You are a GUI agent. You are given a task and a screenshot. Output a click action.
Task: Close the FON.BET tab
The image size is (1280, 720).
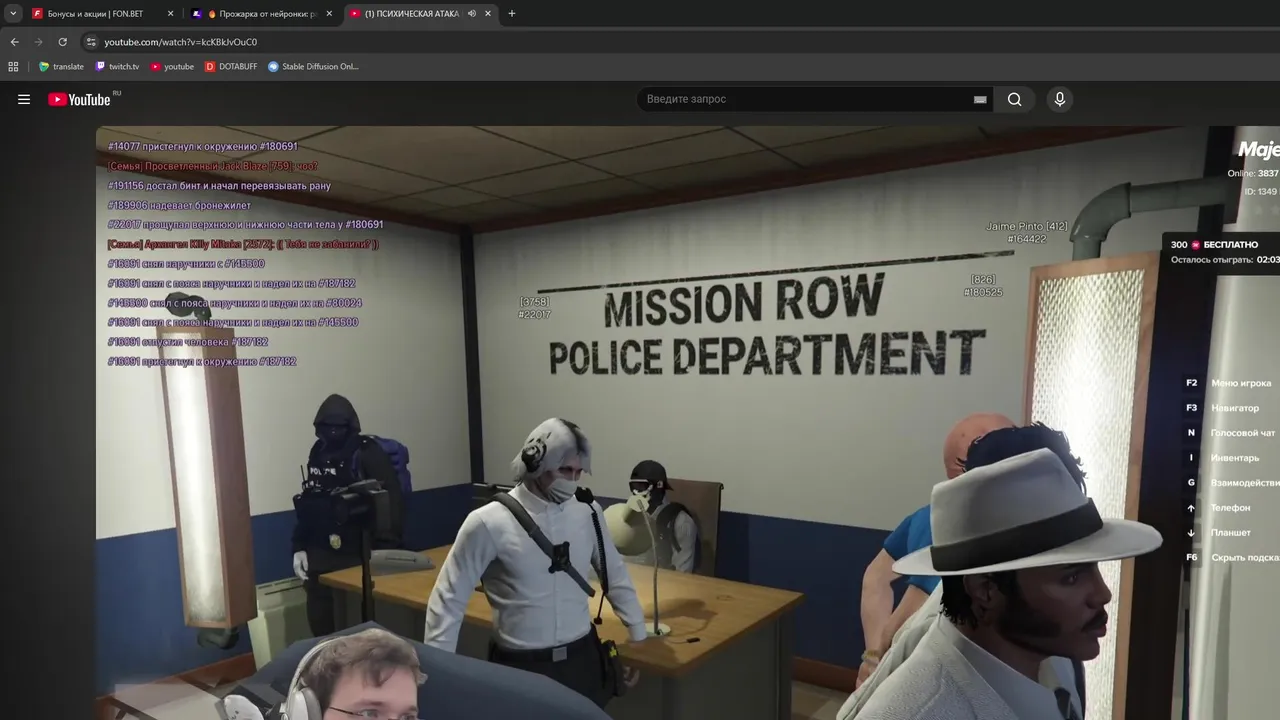170,14
